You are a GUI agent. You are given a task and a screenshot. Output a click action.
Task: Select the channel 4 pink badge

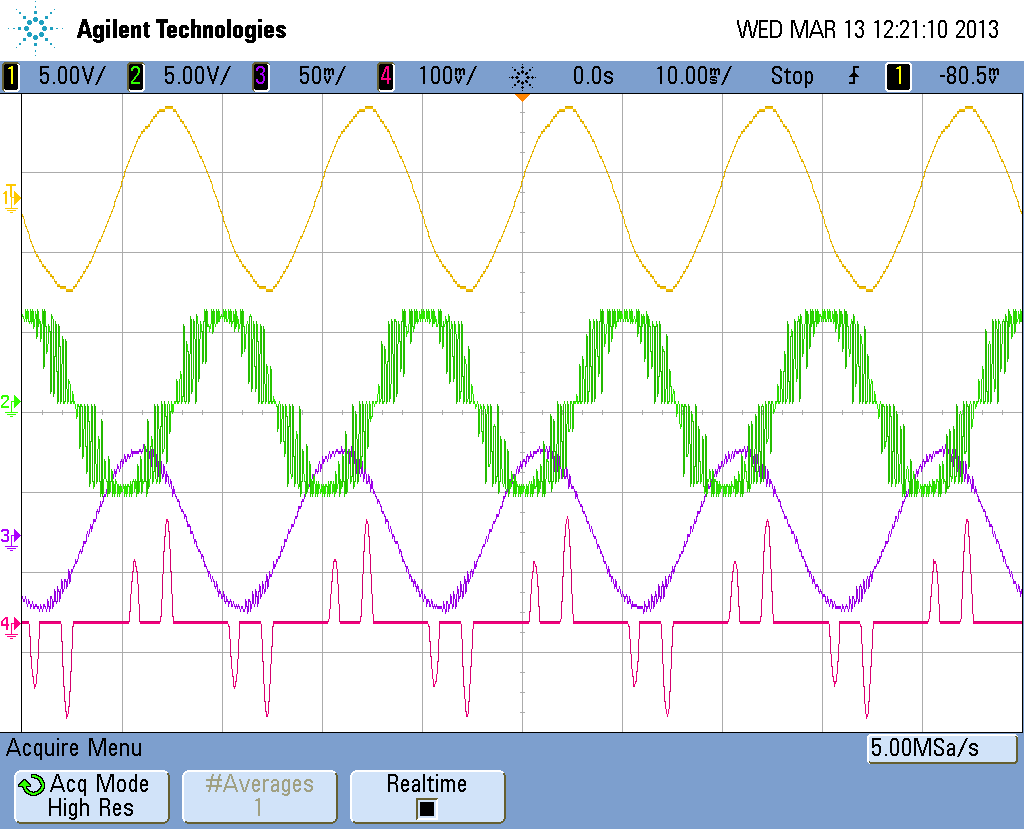pos(386,76)
